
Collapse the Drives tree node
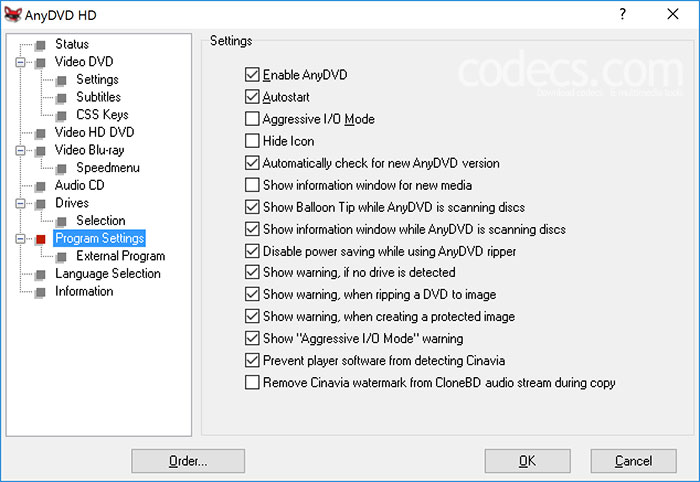click(x=20, y=204)
